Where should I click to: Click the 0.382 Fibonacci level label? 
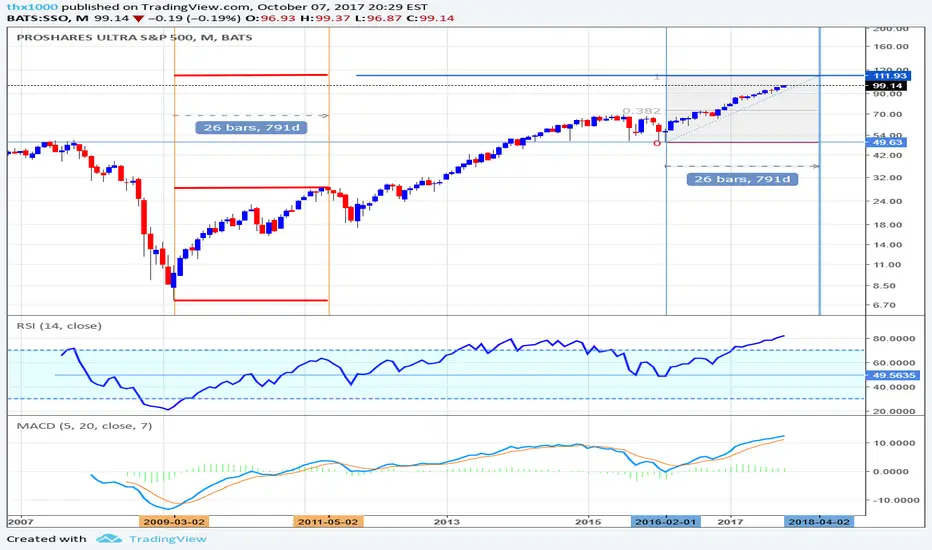click(641, 111)
